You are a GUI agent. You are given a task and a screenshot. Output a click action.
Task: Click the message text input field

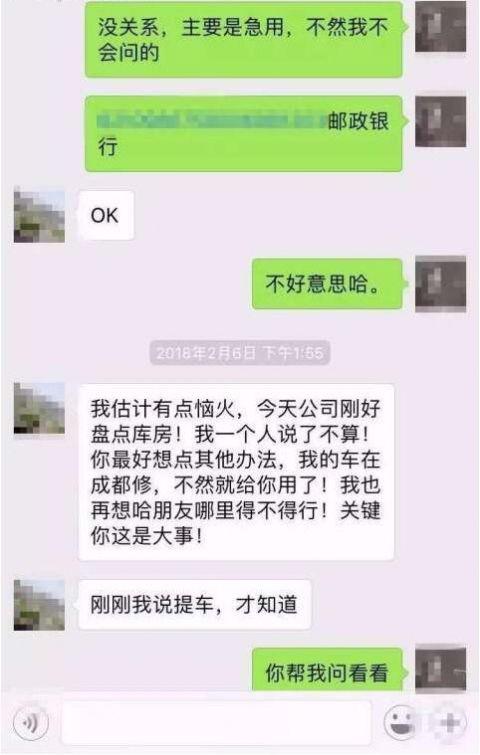click(216, 723)
